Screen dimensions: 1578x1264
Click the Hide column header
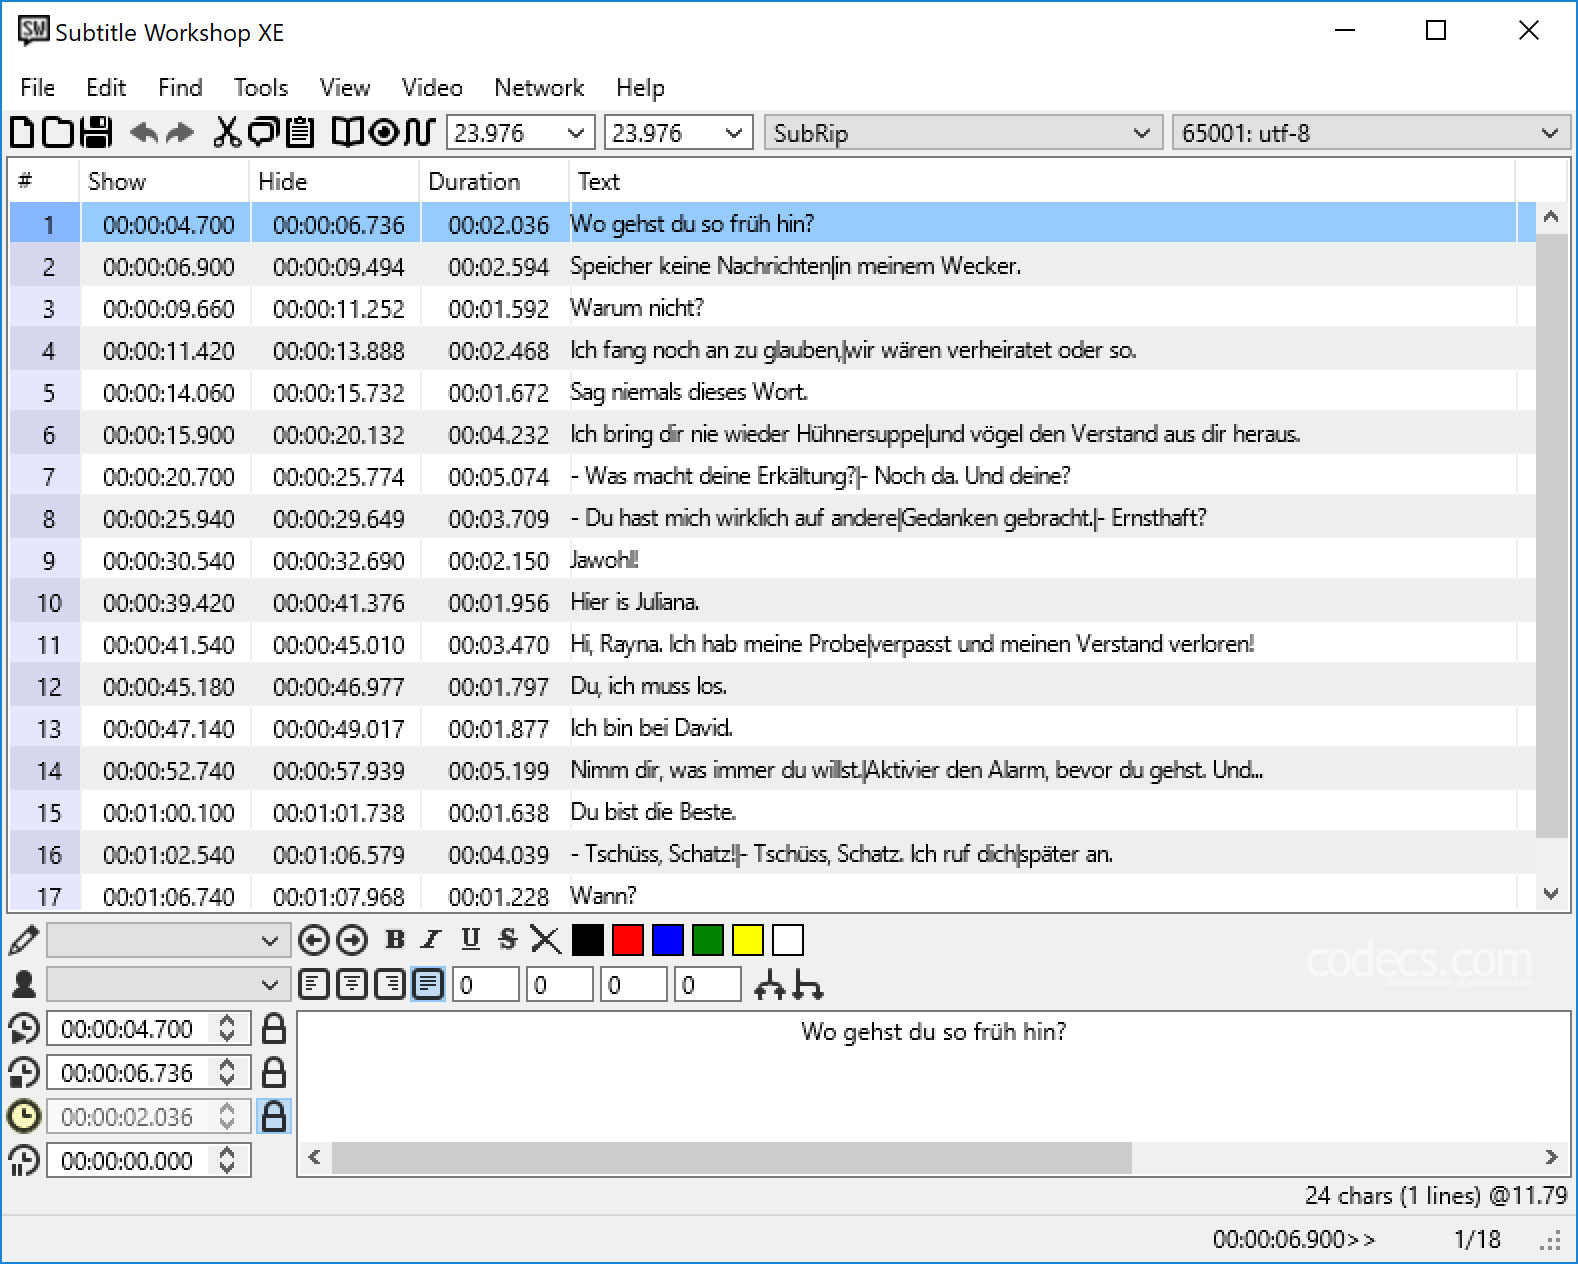[x=334, y=181]
